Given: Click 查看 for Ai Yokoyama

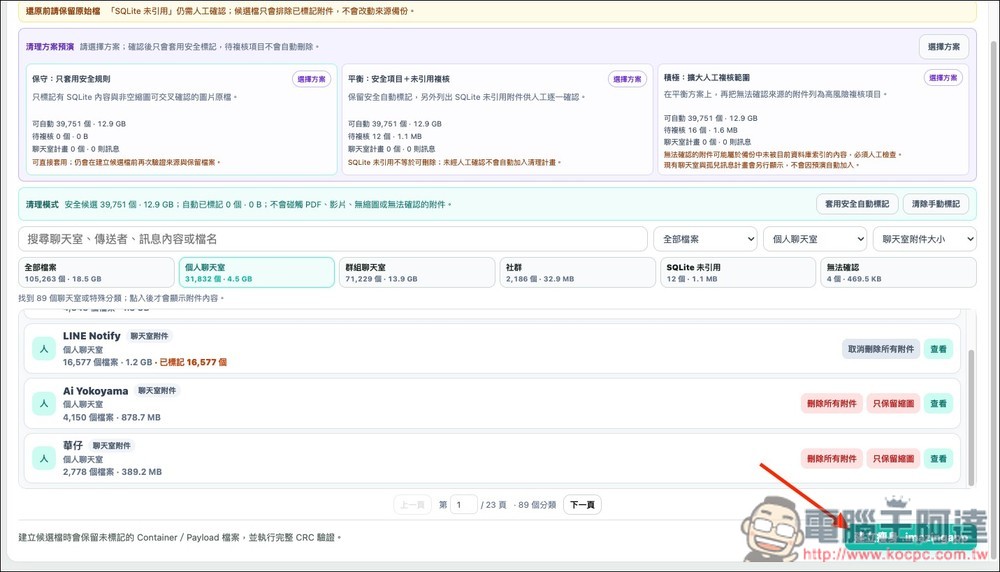Looking at the screenshot, I should (938, 404).
